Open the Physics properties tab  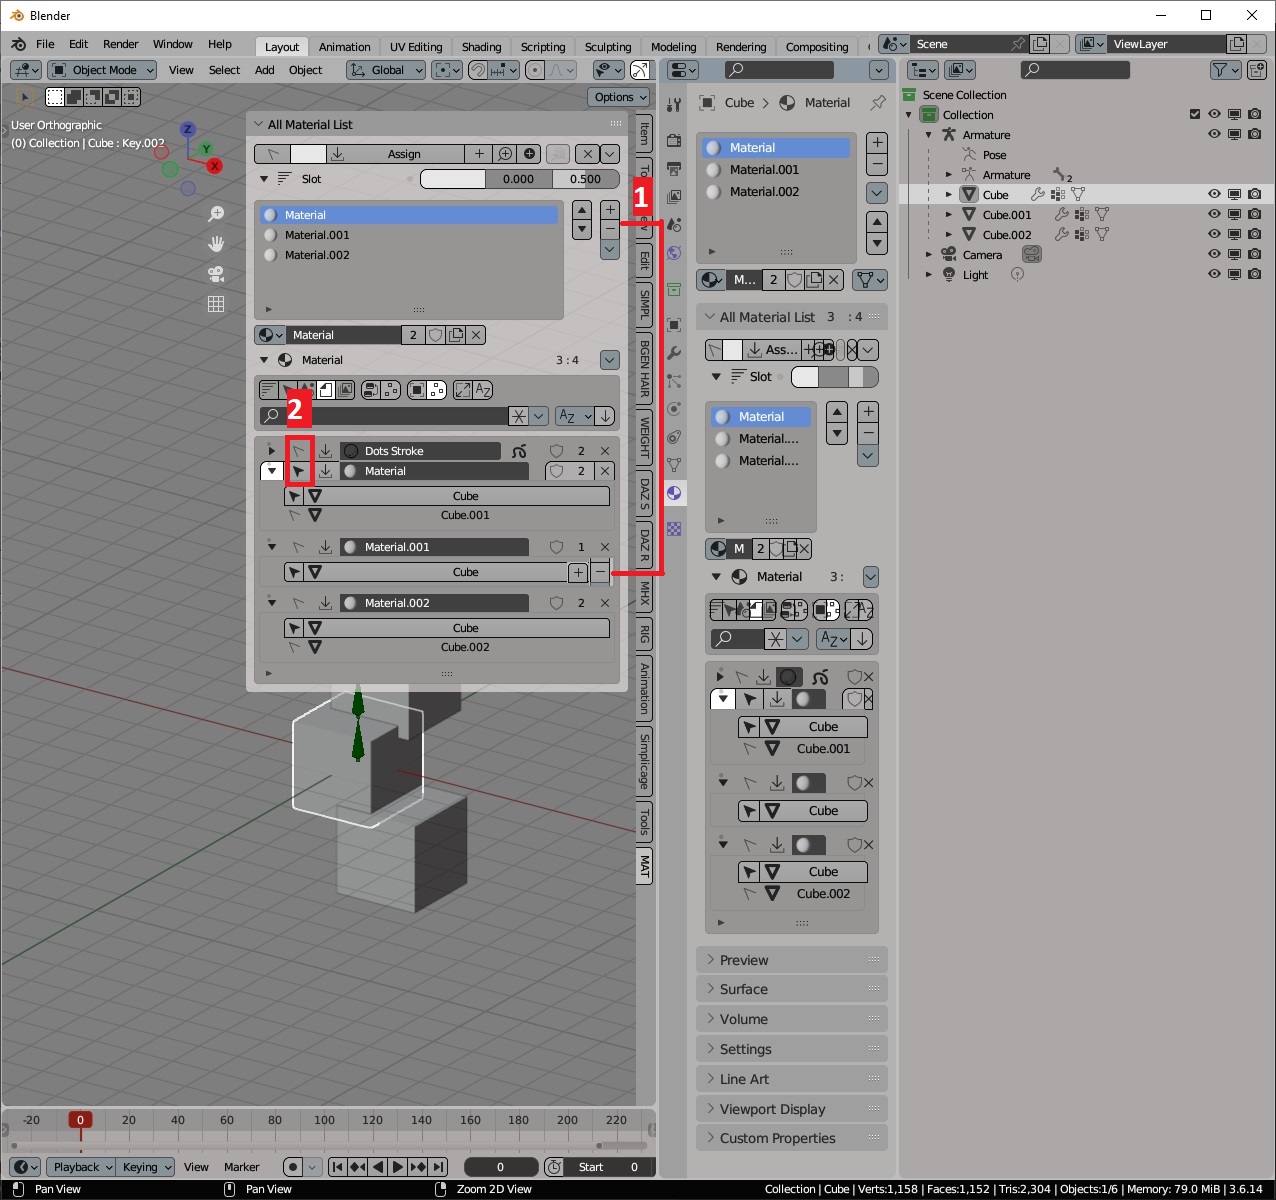coord(674,409)
